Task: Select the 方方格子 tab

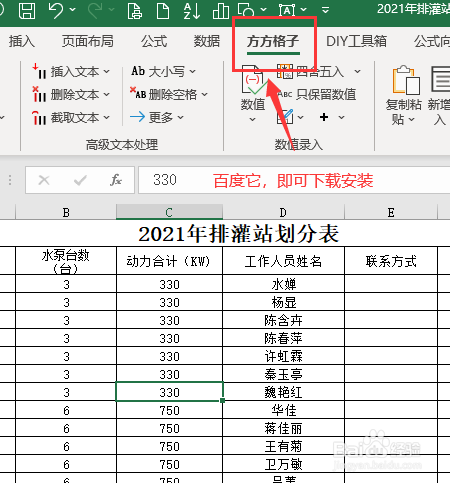Action: pos(273,41)
